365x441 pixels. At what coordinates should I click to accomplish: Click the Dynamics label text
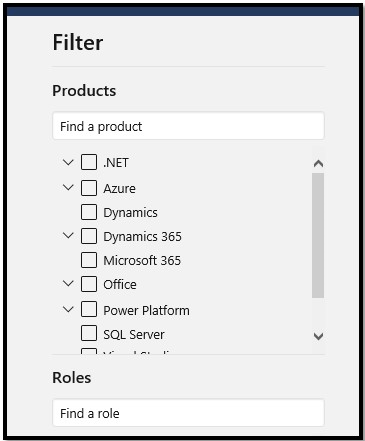pos(130,213)
